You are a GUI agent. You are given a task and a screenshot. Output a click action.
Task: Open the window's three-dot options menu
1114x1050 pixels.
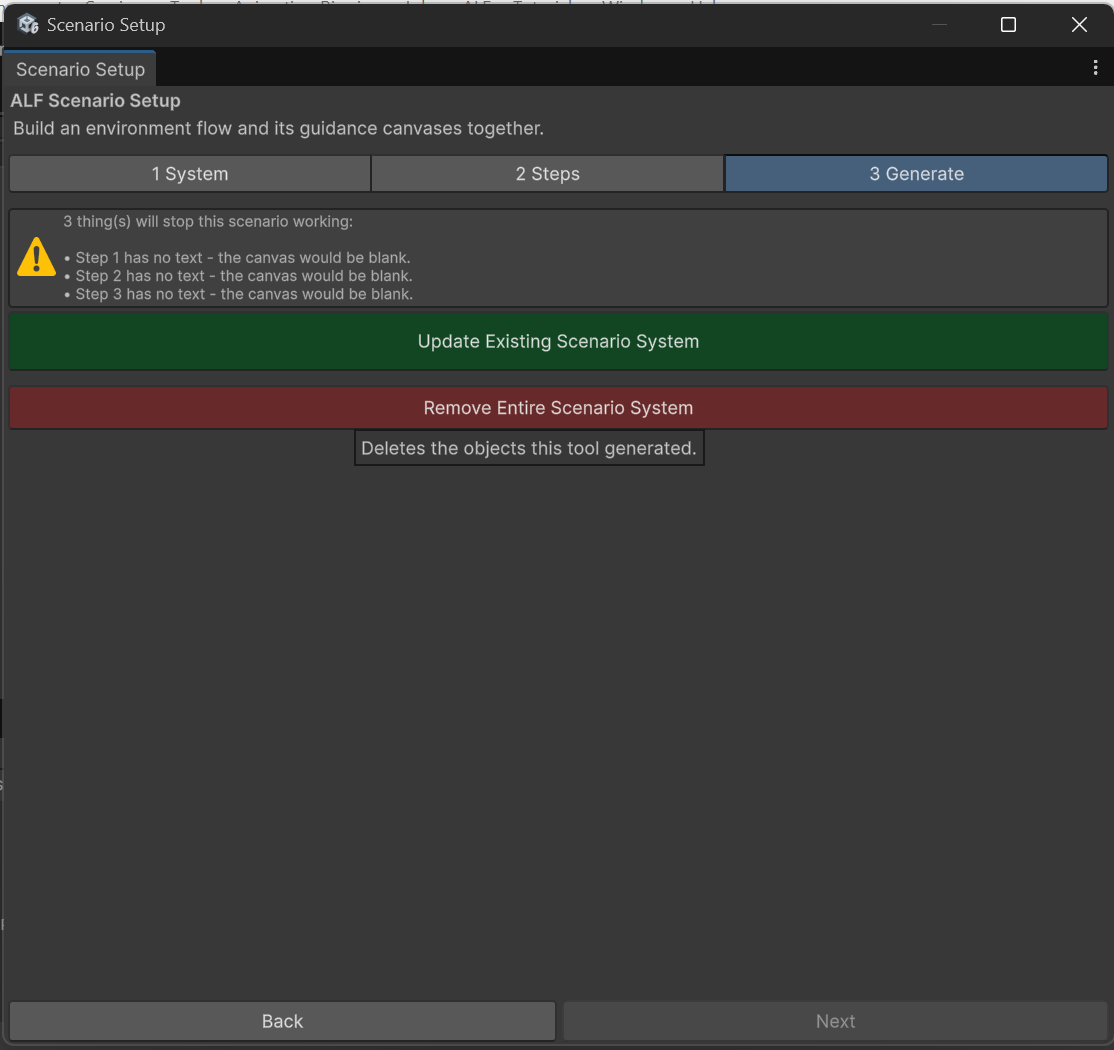pyautogui.click(x=1095, y=67)
